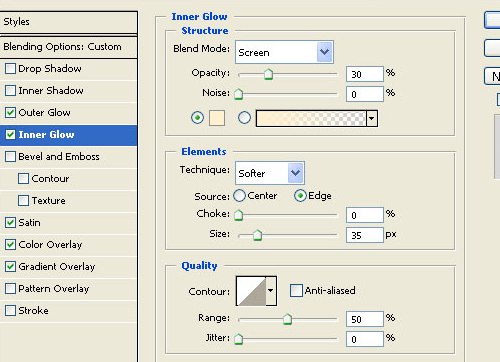Choose Edge as glow source
The width and height of the screenshot is (500, 362).
pos(300,196)
